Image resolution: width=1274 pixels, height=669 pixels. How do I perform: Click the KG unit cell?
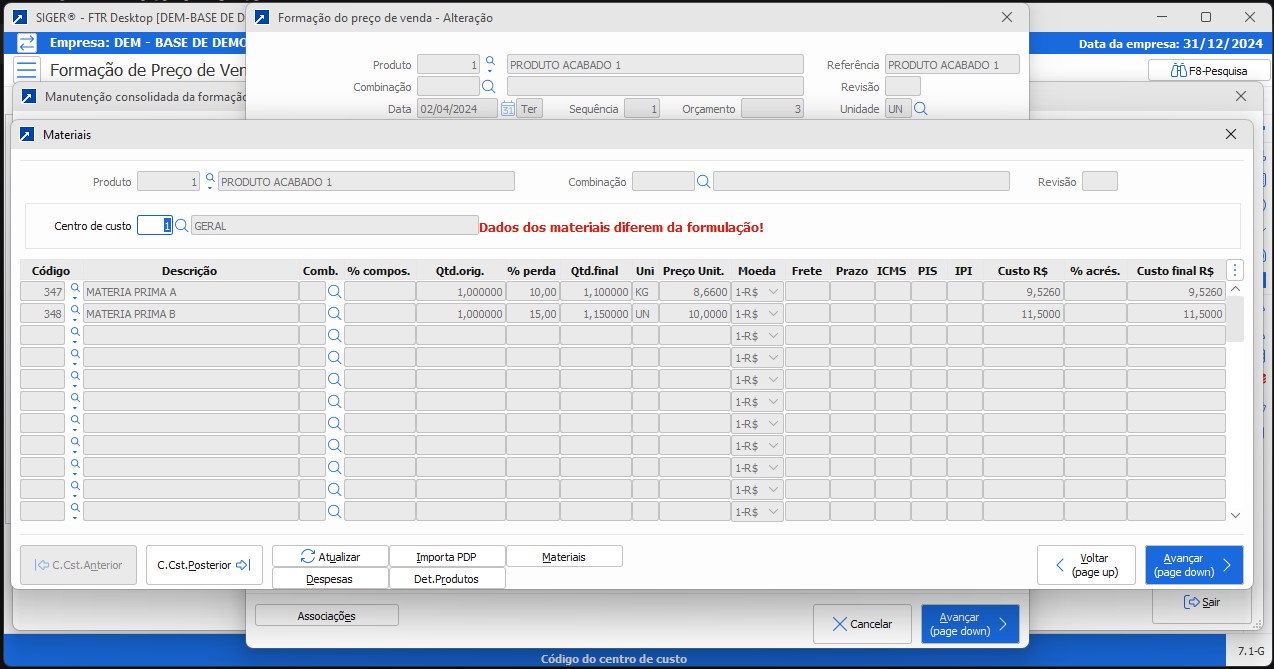coord(645,291)
